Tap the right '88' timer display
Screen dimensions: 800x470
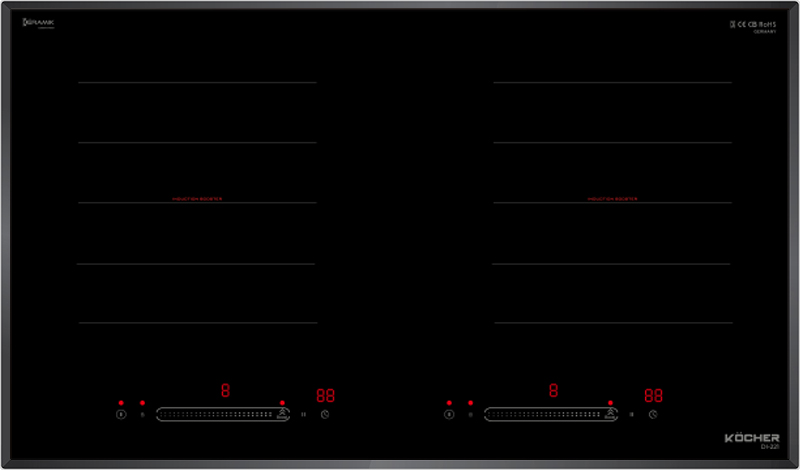point(653,395)
